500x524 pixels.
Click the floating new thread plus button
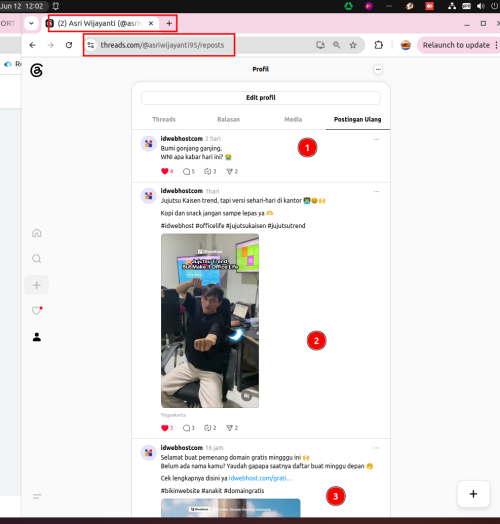(x=473, y=494)
